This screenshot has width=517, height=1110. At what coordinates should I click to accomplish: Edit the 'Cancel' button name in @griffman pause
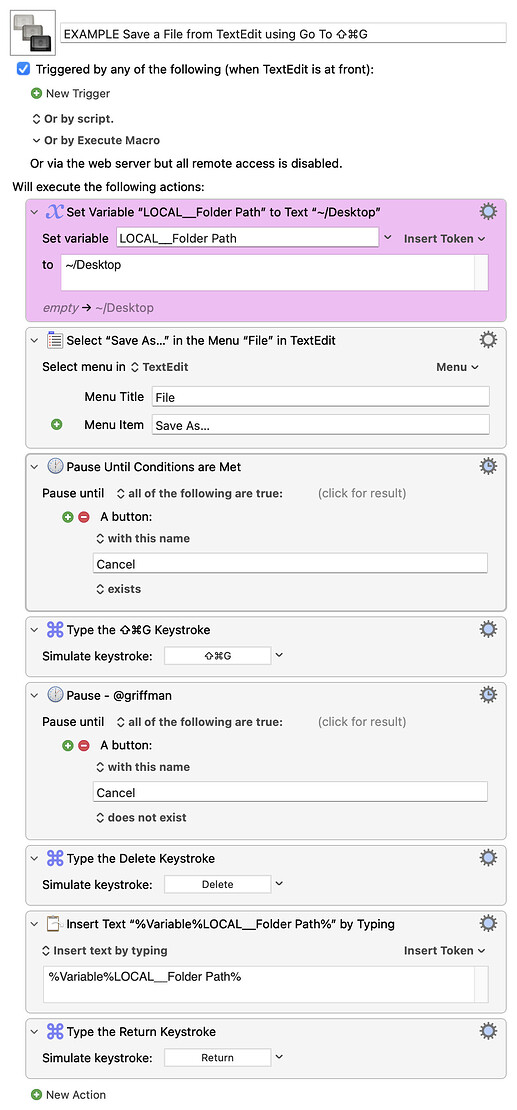point(290,792)
